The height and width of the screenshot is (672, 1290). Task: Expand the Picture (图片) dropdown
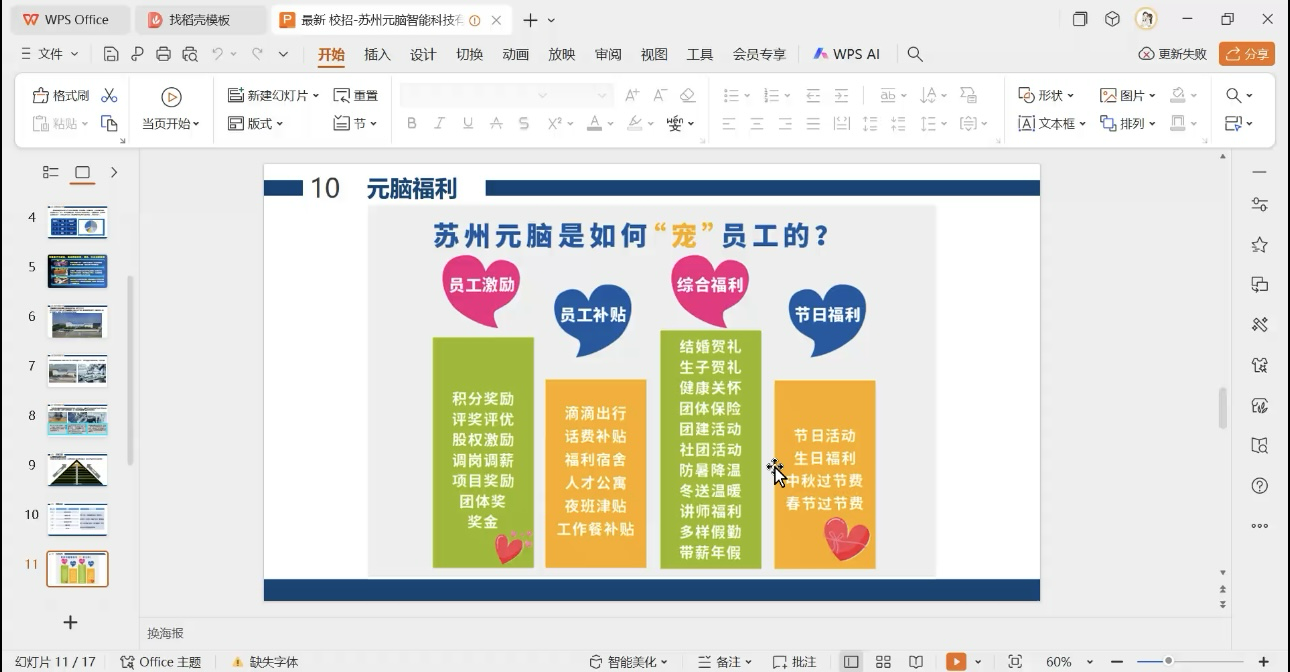tap(1127, 95)
